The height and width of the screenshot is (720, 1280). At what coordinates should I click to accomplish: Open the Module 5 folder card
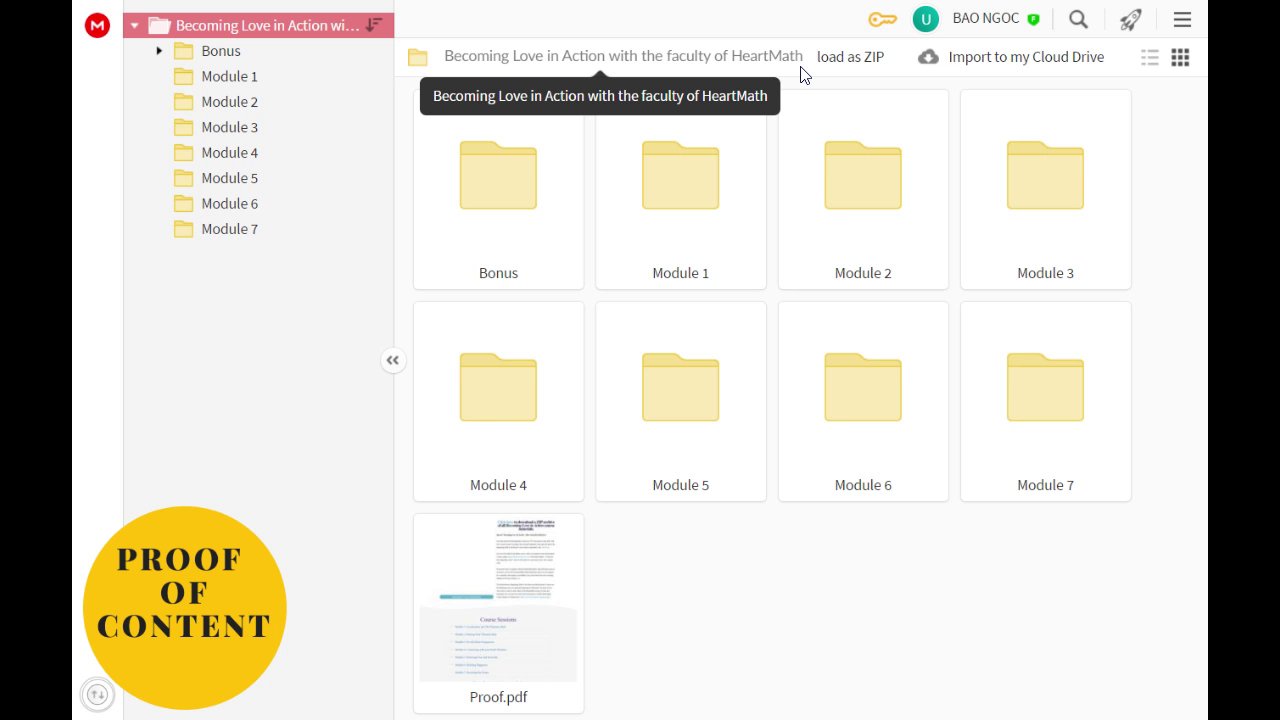(681, 401)
